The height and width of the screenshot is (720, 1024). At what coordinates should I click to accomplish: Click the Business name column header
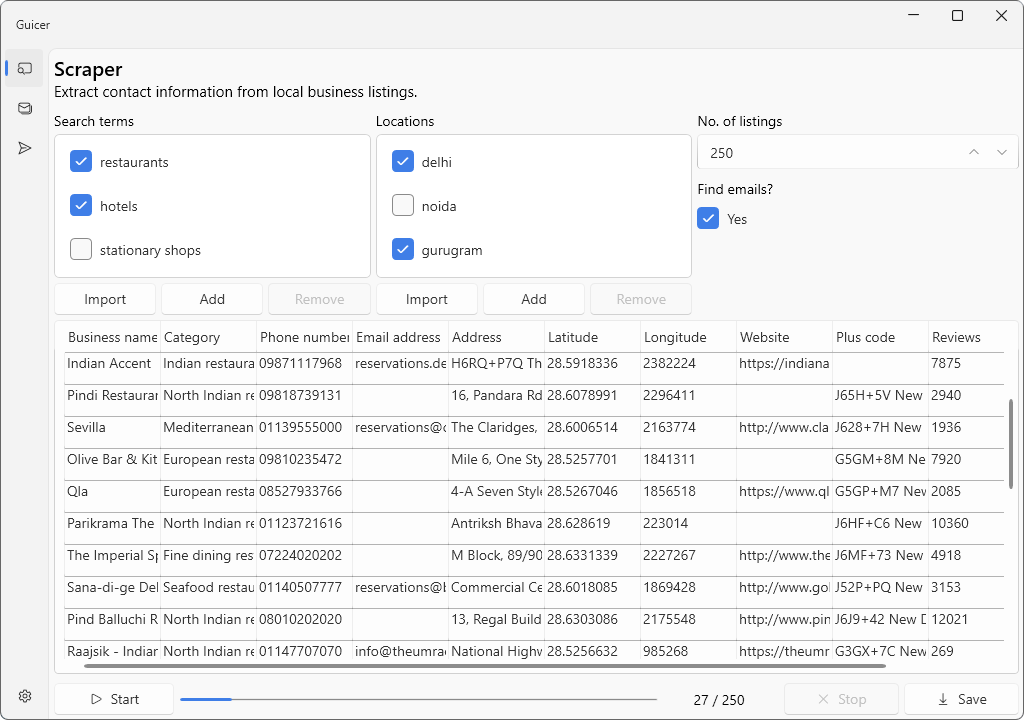coord(111,337)
